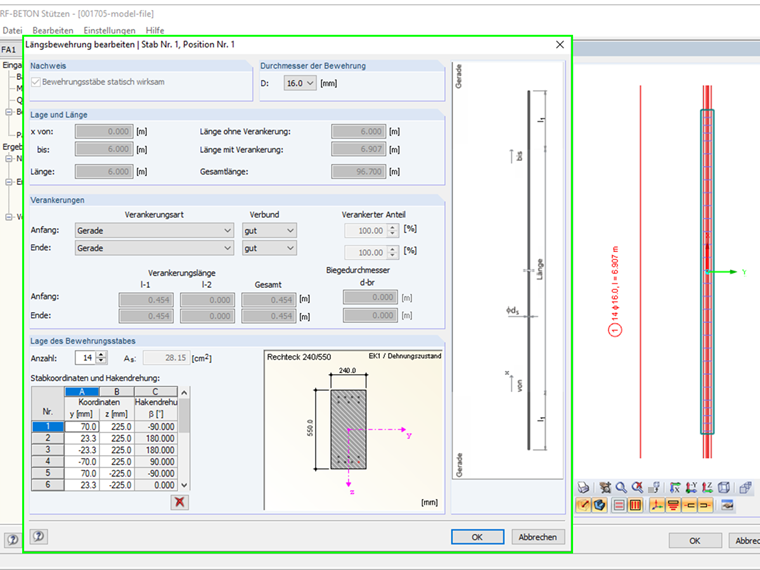Click the left-opening red bracket bar icon
Viewport: 760px width, 570px height.
689,505
